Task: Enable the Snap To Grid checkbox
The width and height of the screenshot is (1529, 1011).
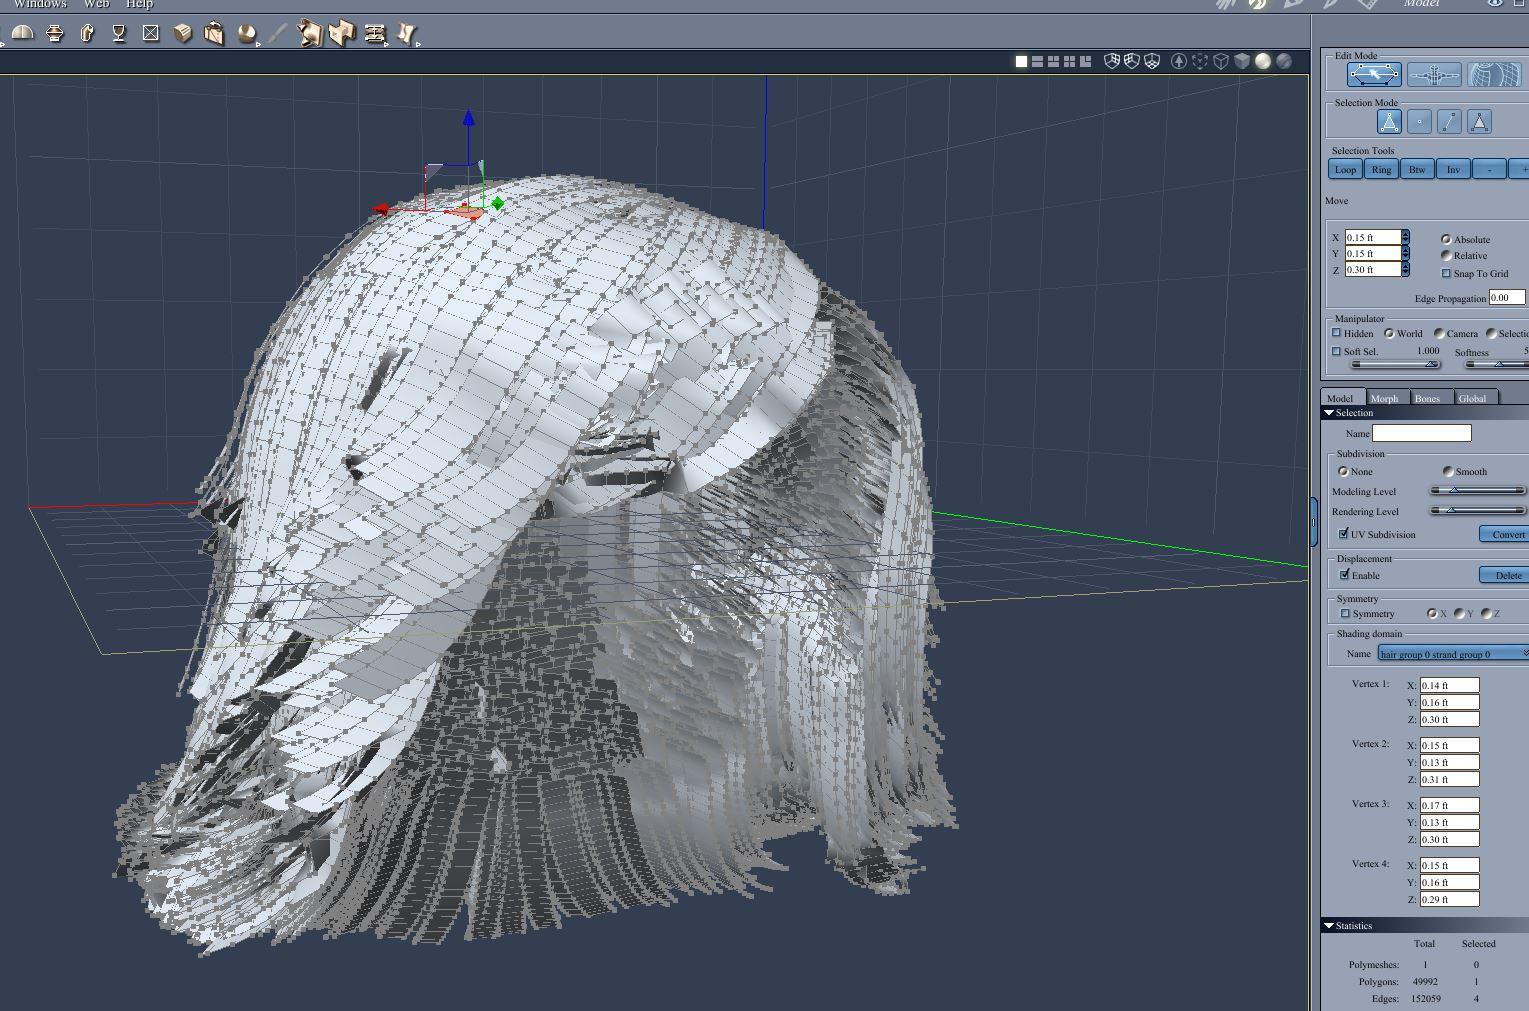Action: (x=1446, y=273)
